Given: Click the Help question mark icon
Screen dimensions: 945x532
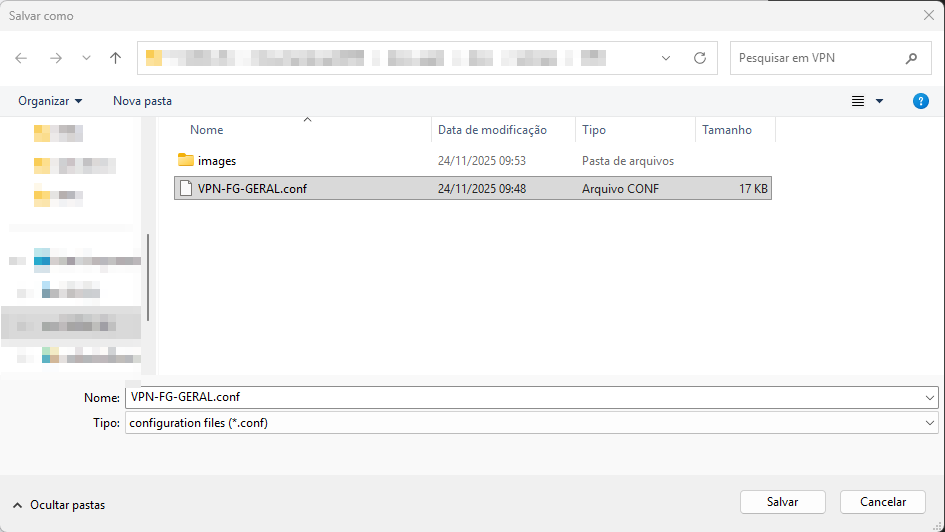Looking at the screenshot, I should pyautogui.click(x=921, y=101).
